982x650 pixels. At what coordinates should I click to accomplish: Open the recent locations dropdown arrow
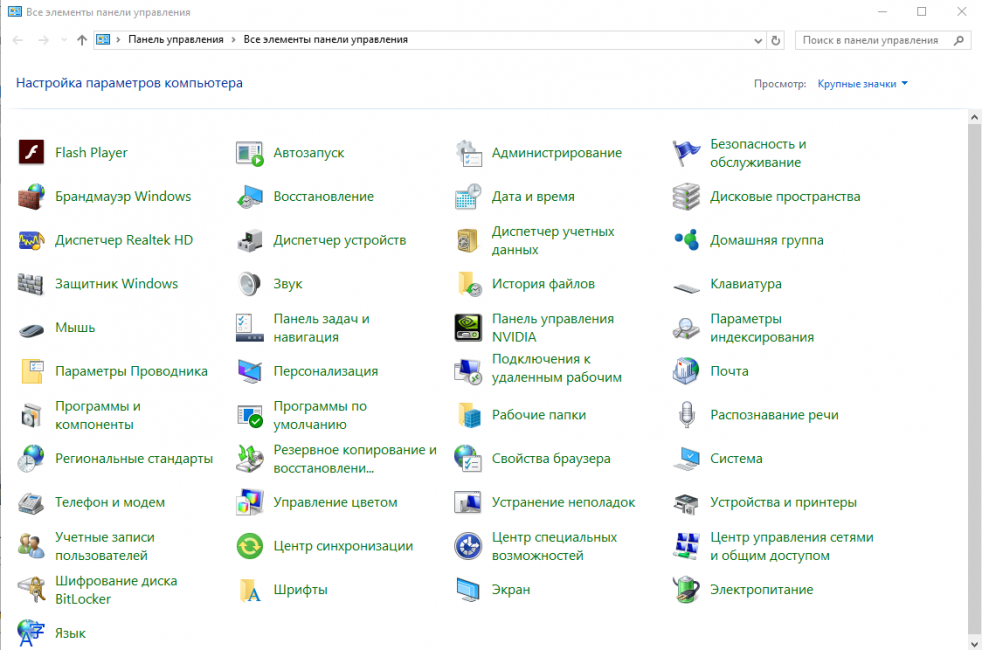point(64,40)
